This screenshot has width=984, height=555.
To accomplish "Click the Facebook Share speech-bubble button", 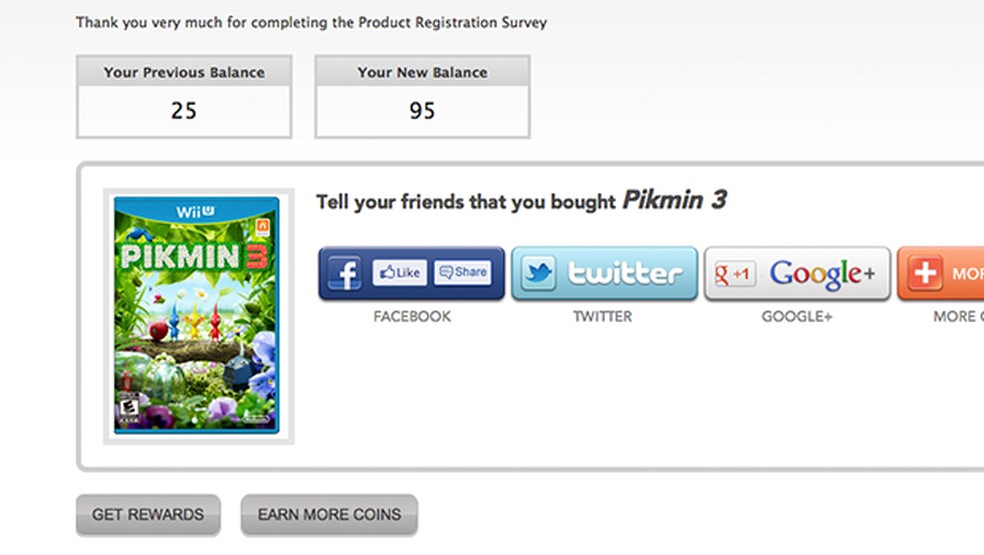I will (463, 272).
